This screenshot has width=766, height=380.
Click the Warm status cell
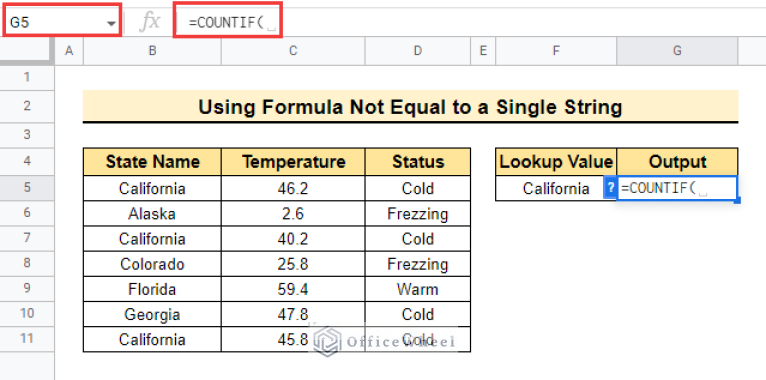pos(418,289)
